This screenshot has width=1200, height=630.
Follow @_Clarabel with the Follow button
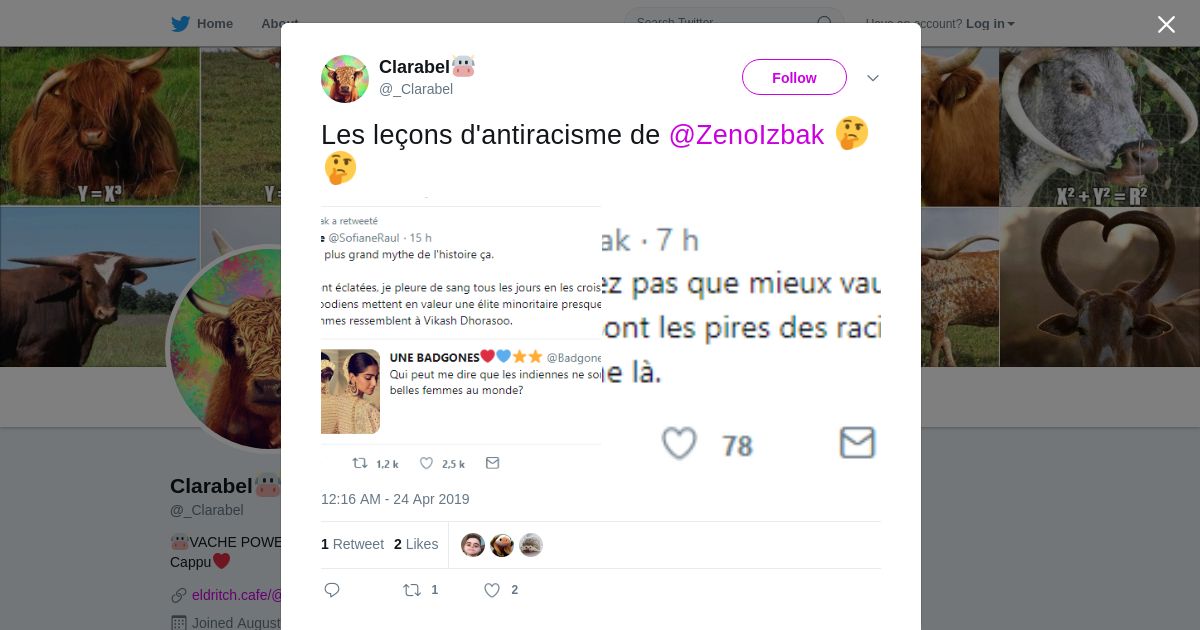pos(794,77)
